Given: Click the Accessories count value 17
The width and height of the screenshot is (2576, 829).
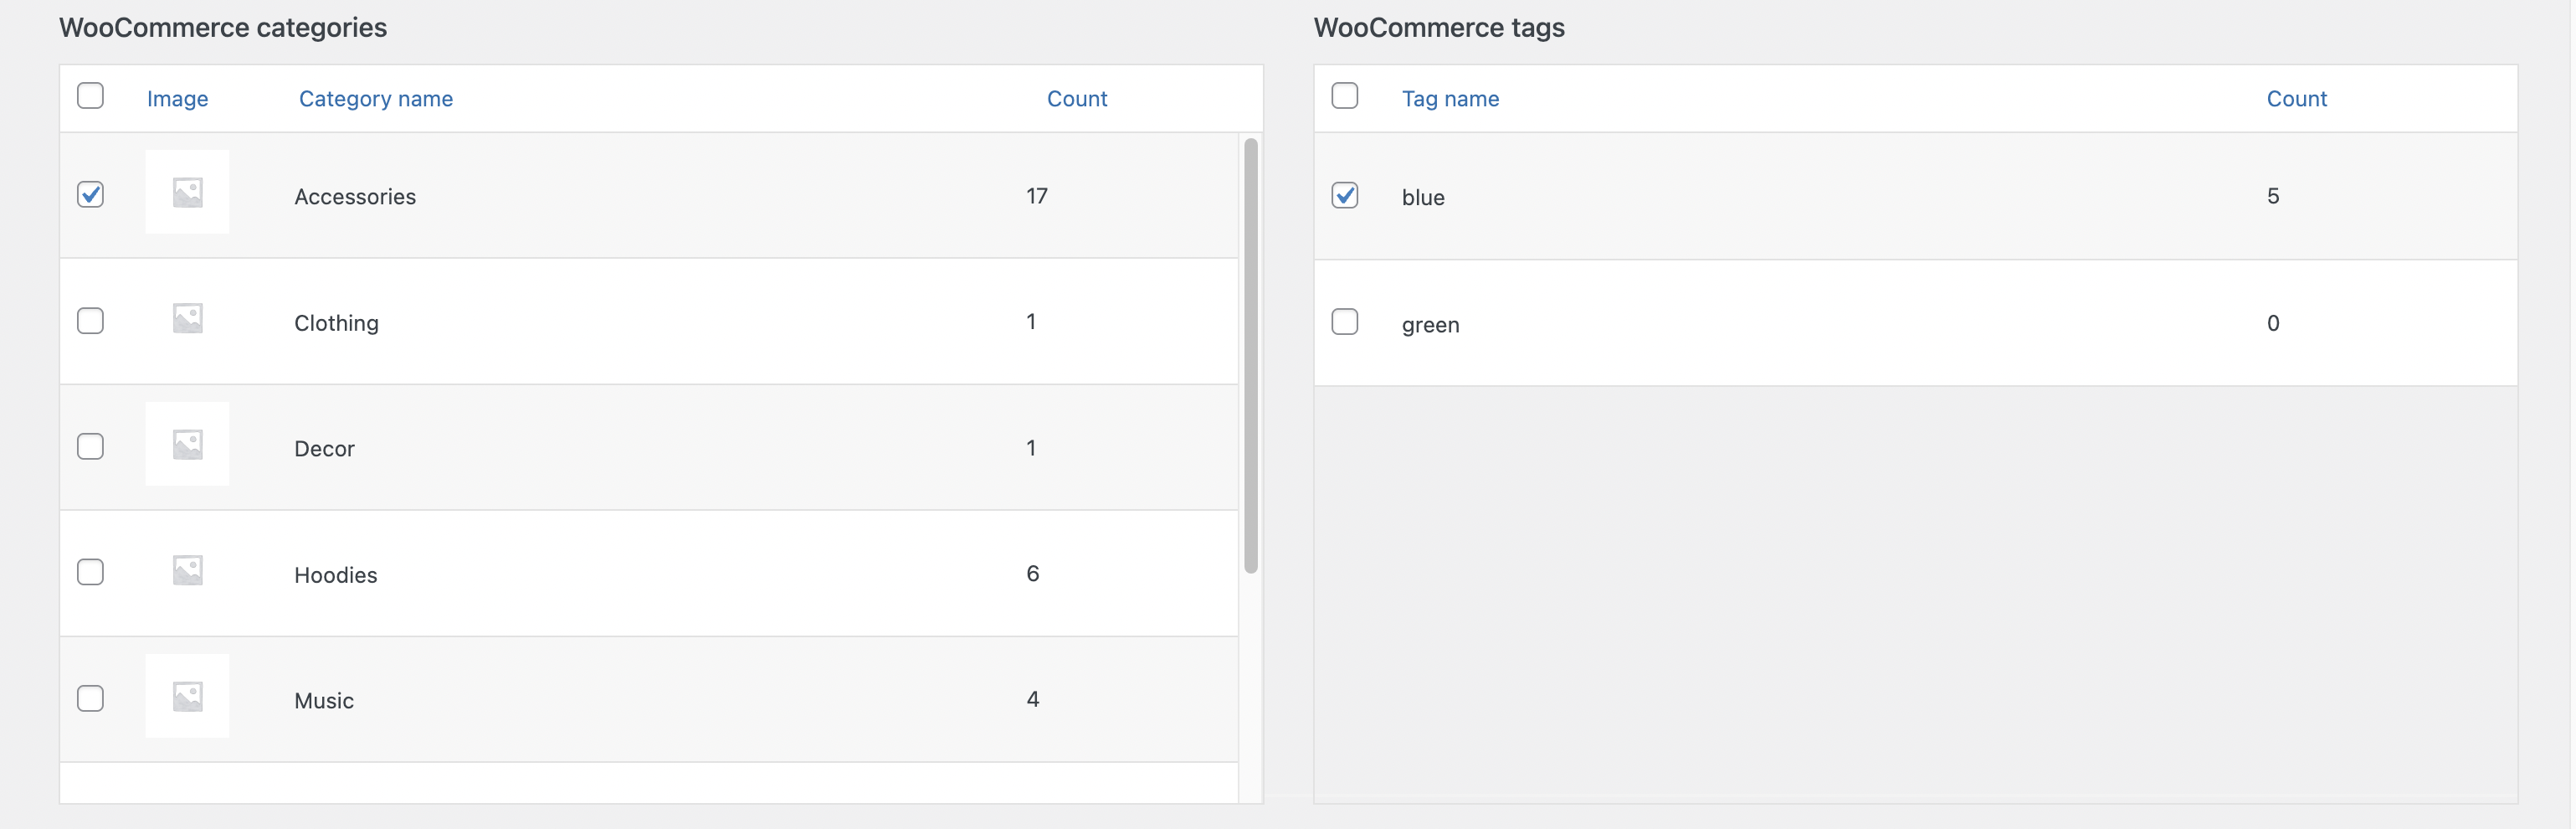Looking at the screenshot, I should coord(1037,196).
